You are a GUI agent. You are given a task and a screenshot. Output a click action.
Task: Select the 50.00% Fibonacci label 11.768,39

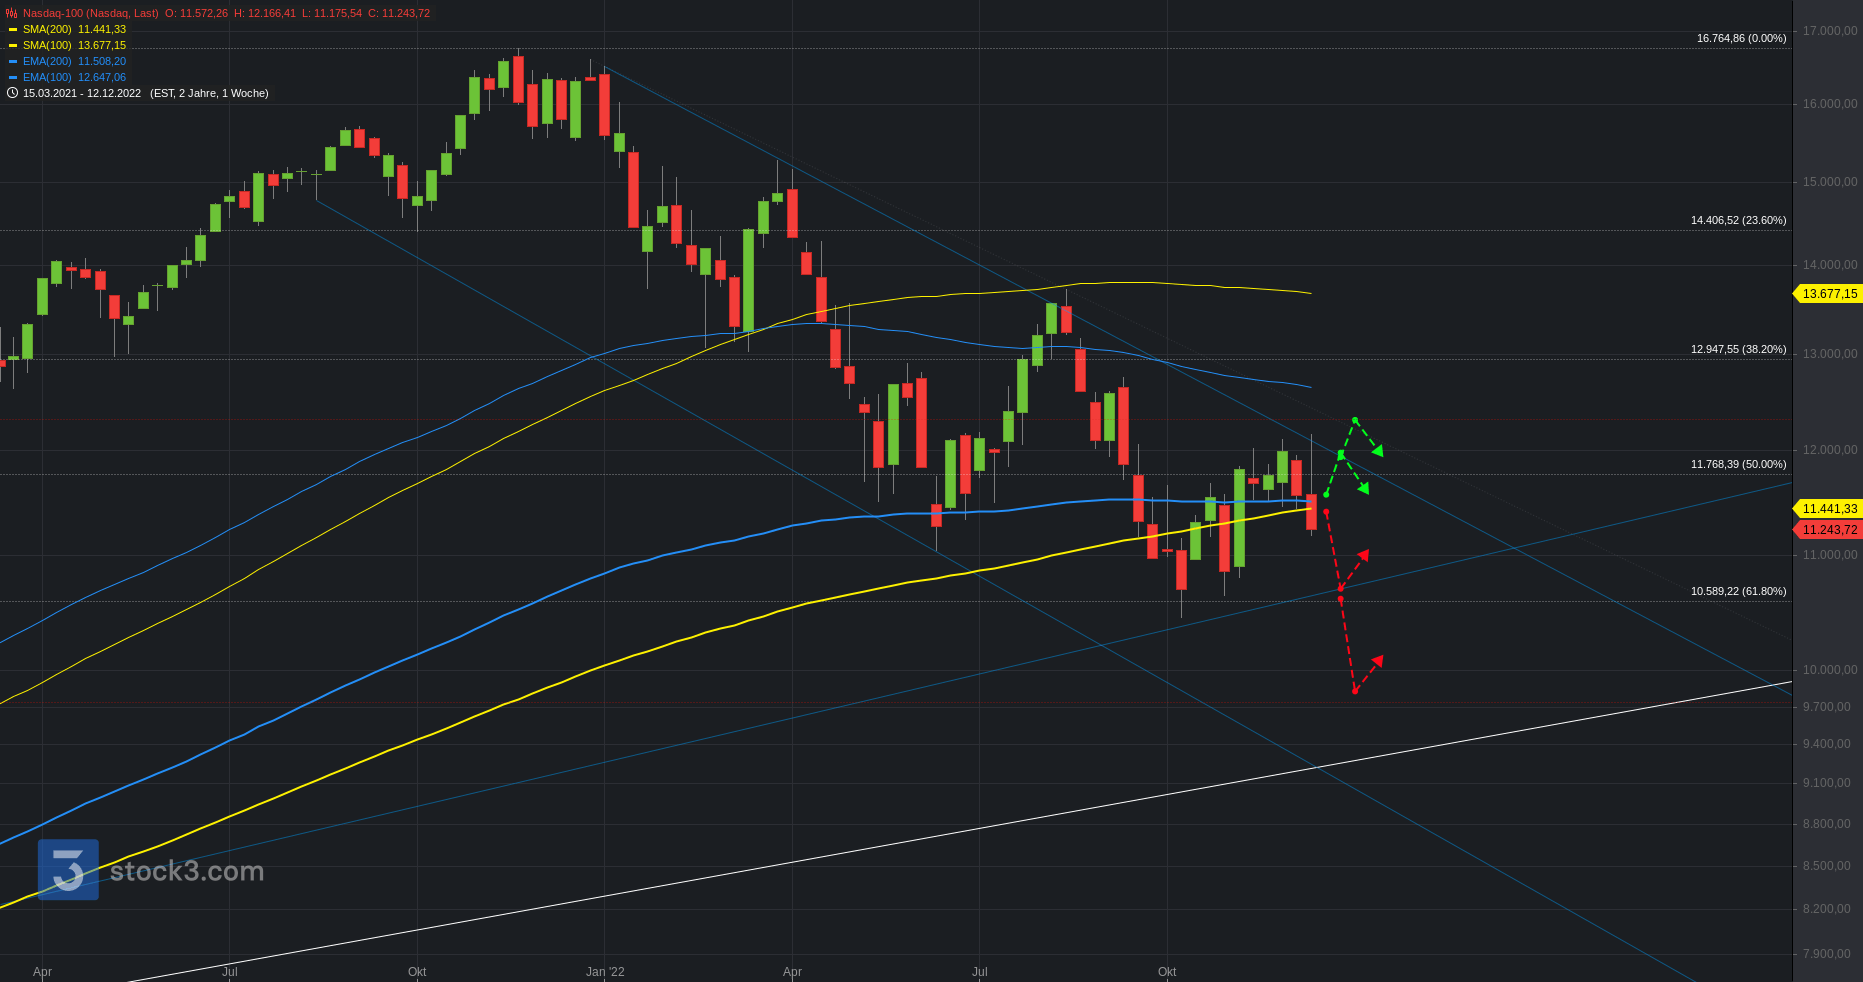[x=1737, y=464]
